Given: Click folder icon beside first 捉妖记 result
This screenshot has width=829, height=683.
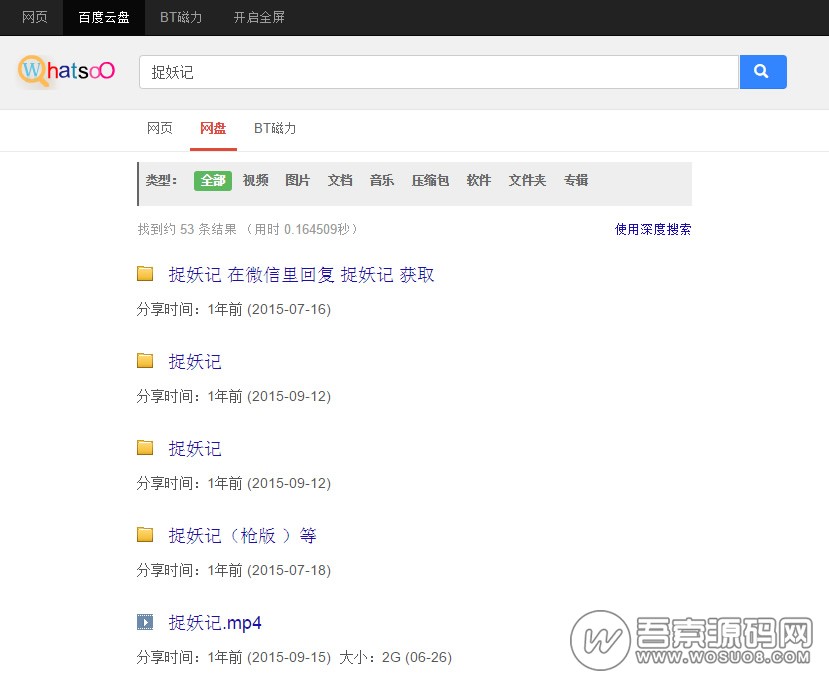Looking at the screenshot, I should tap(145, 274).
